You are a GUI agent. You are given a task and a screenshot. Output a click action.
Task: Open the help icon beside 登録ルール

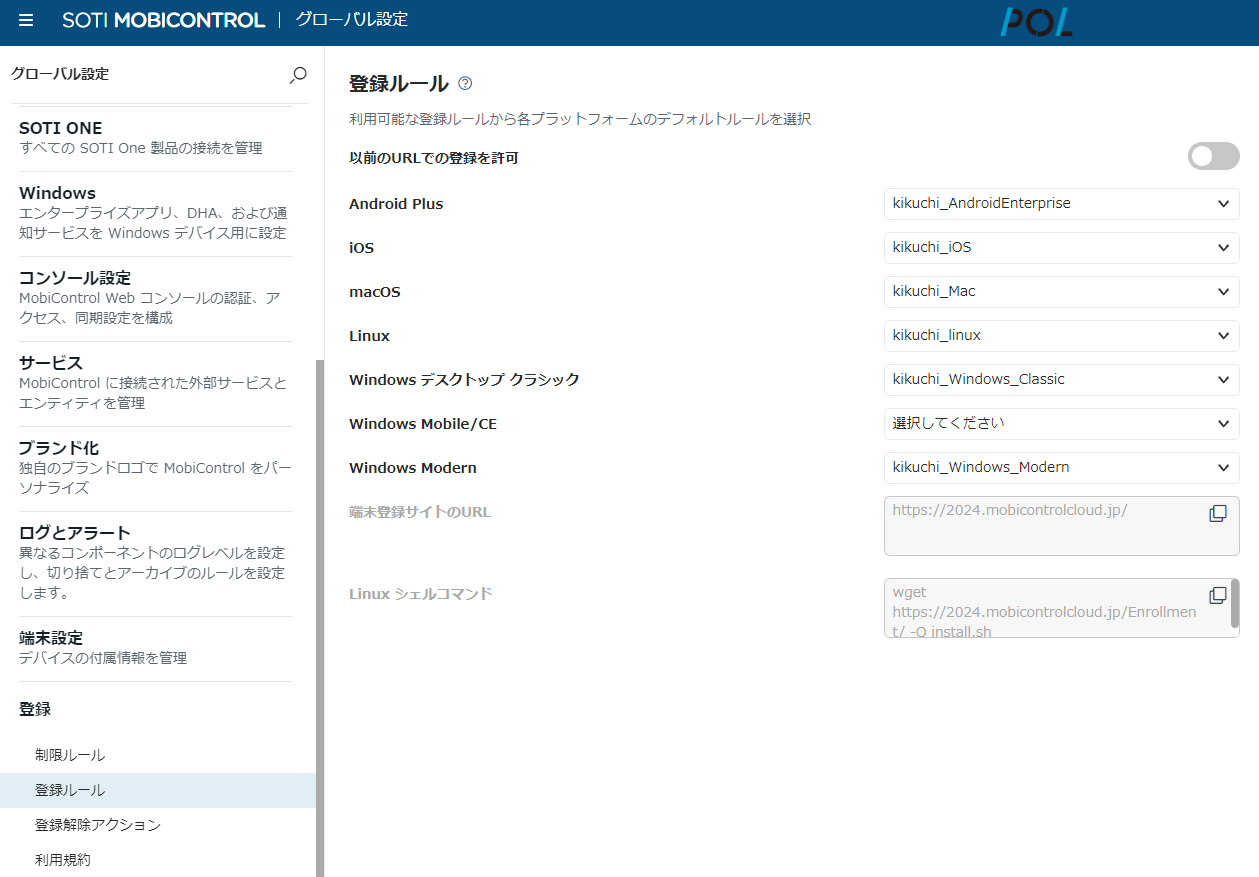(465, 84)
